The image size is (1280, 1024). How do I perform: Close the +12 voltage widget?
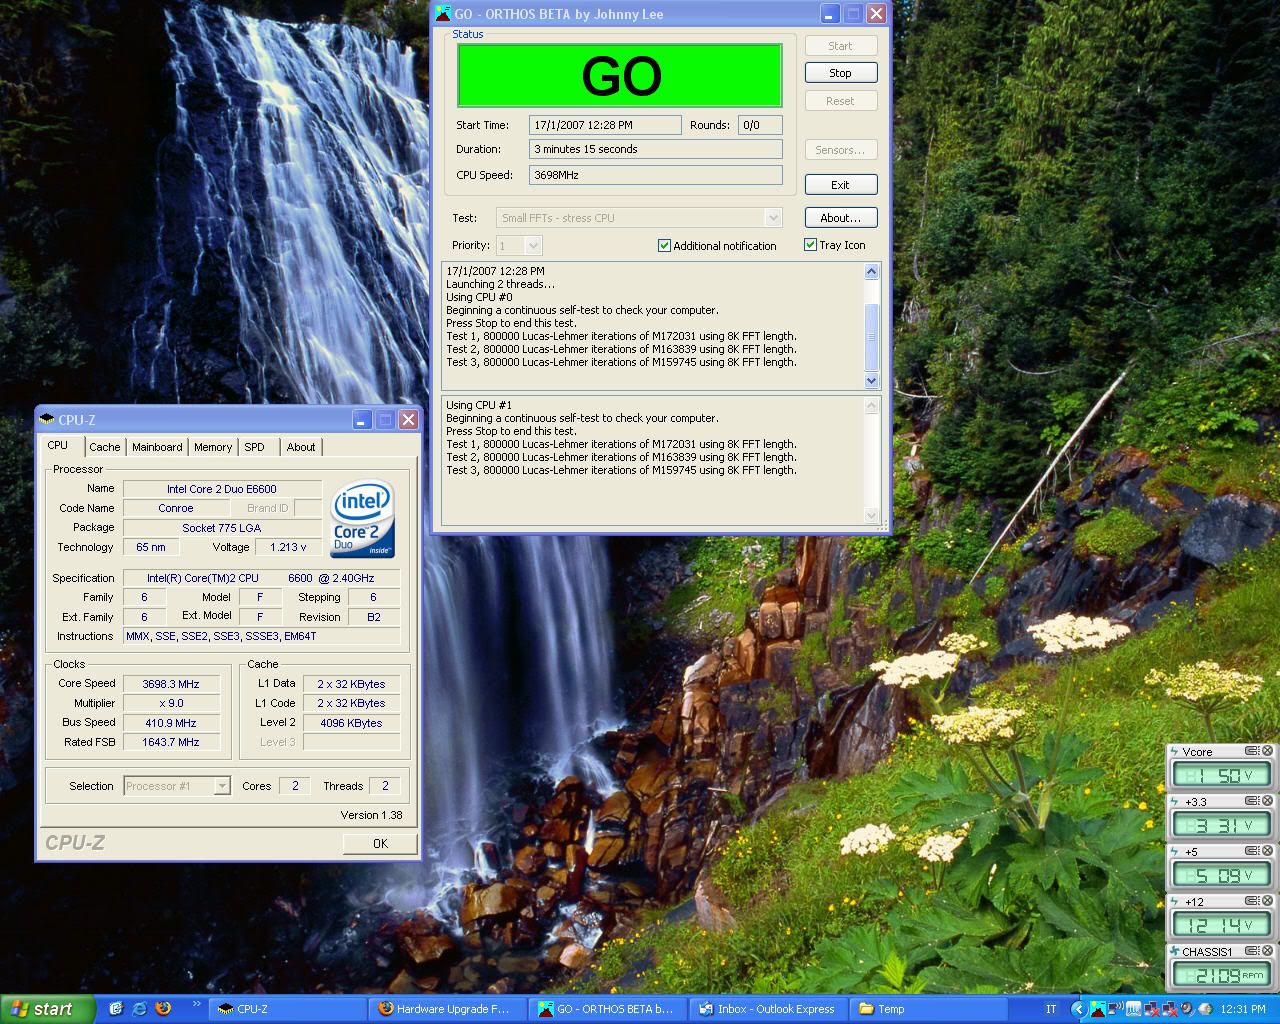(1267, 901)
